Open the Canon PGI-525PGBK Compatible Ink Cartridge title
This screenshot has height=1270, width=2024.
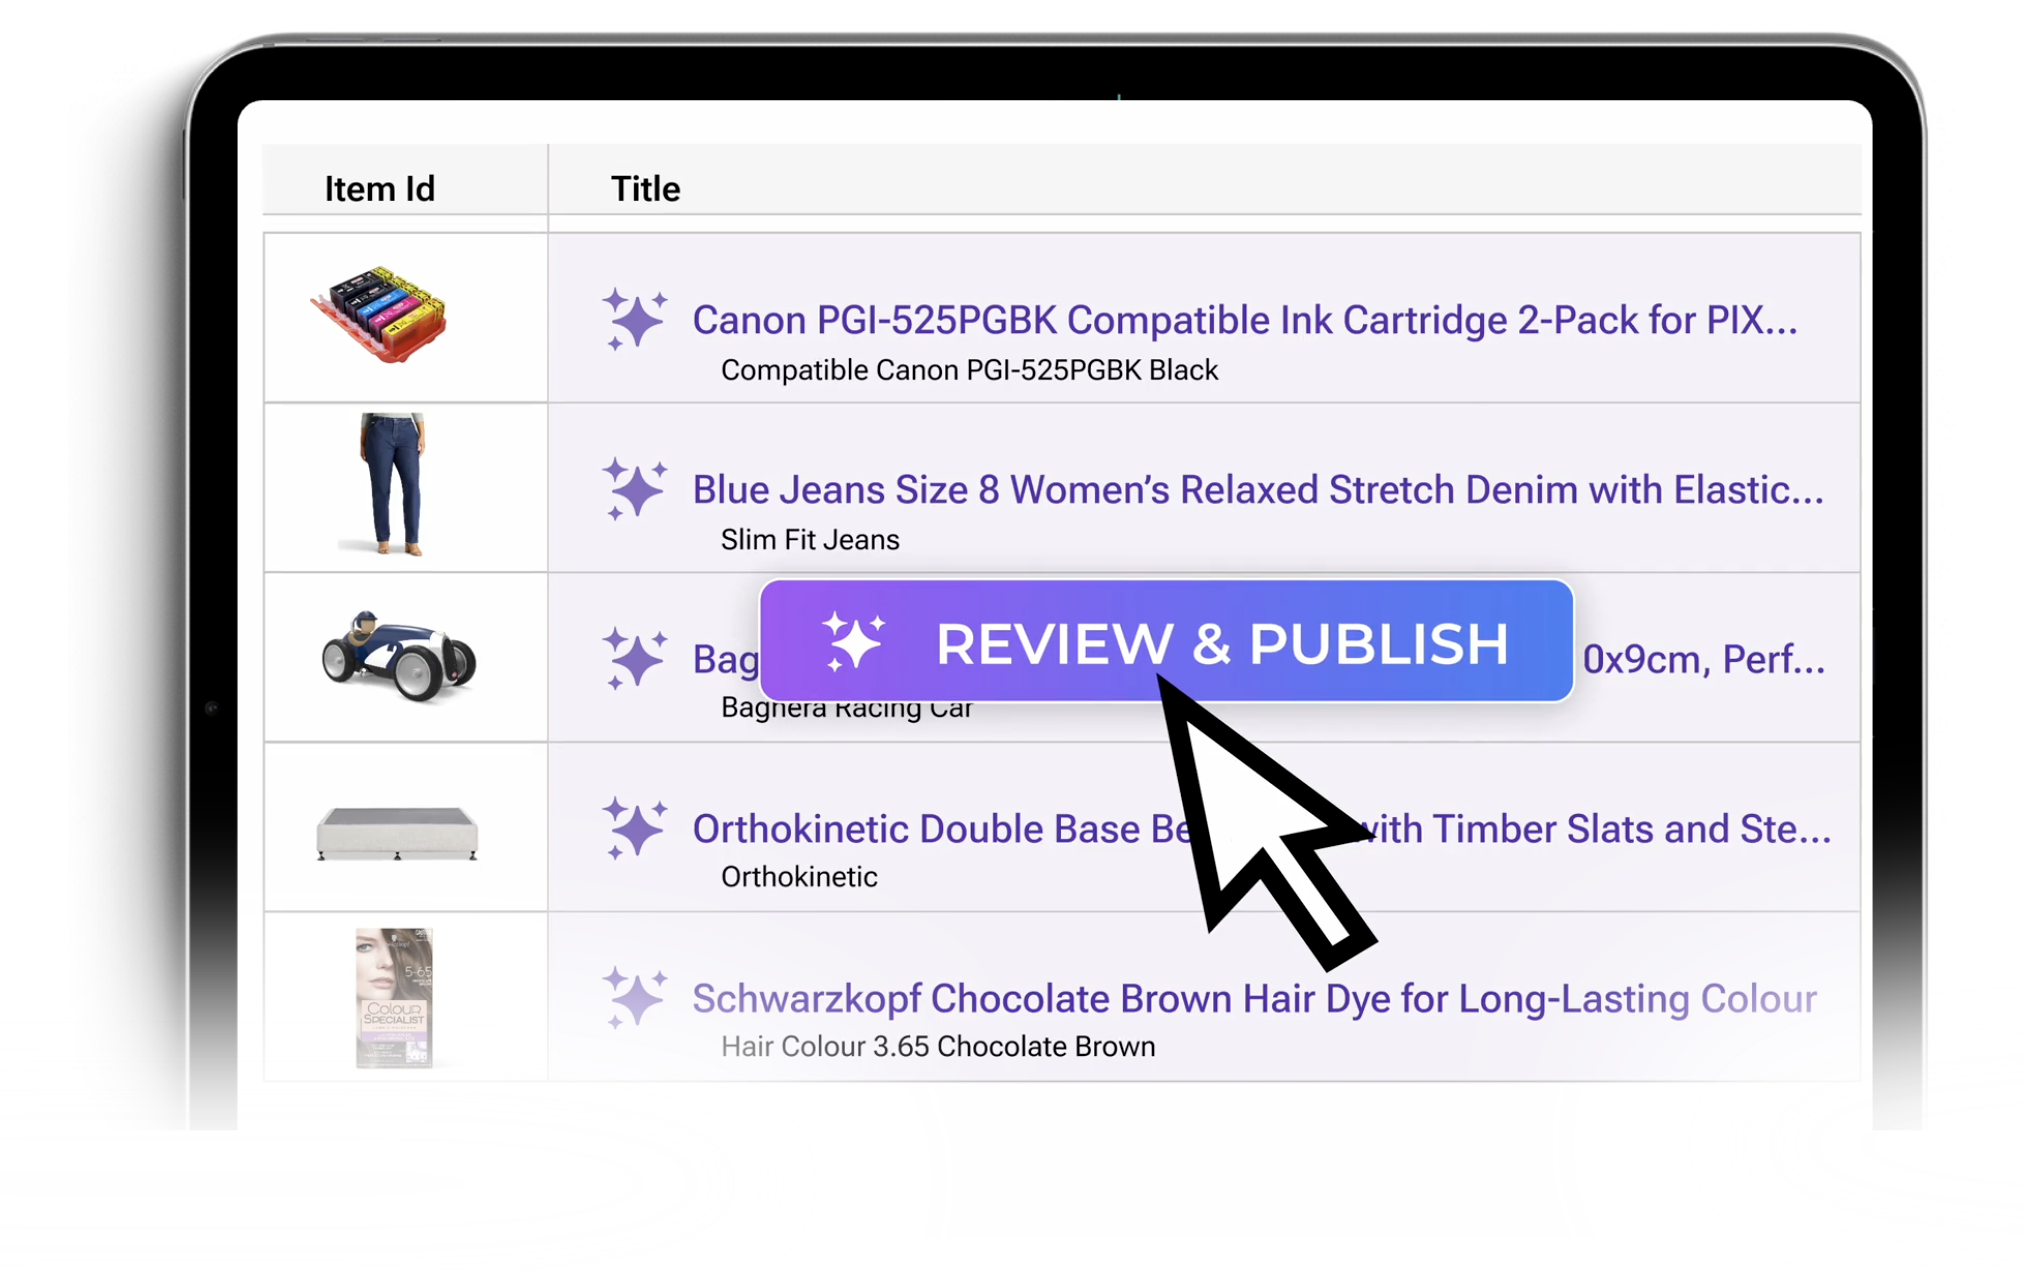(x=1245, y=320)
